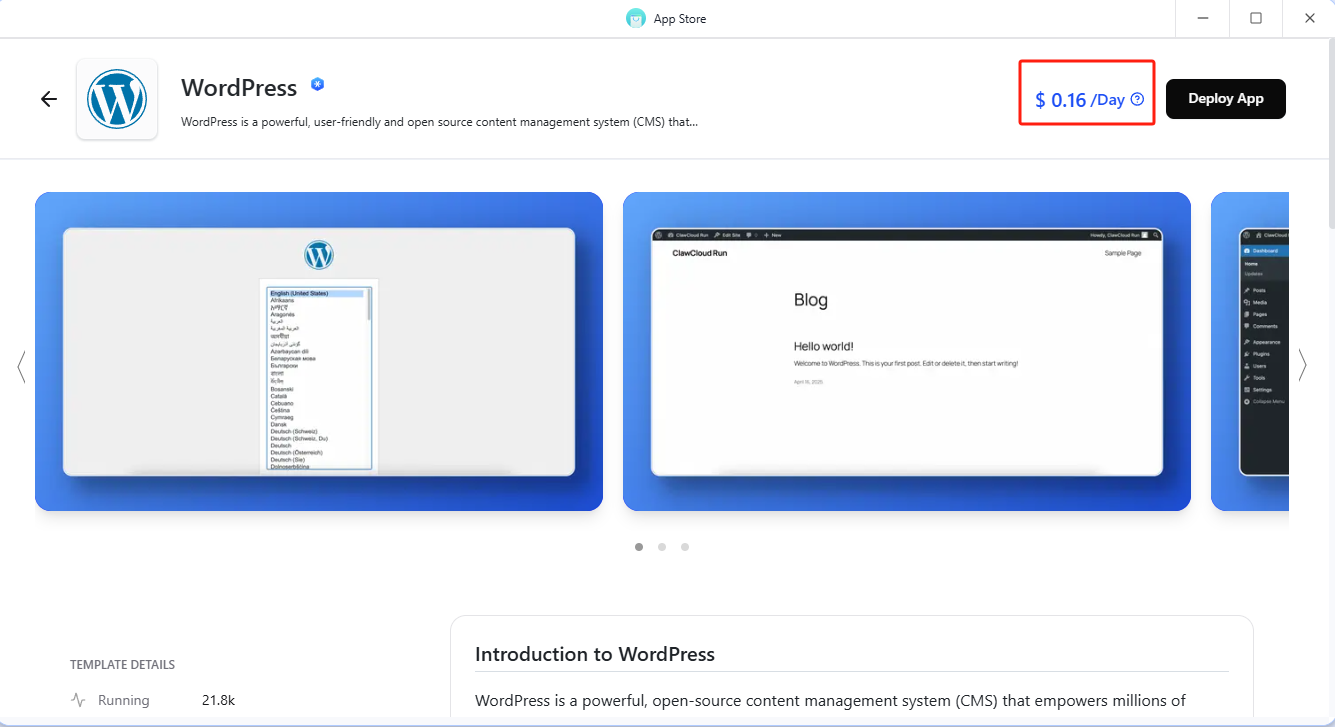Select the third carousel pagination dot
Image resolution: width=1335 pixels, height=727 pixels.
tap(685, 547)
